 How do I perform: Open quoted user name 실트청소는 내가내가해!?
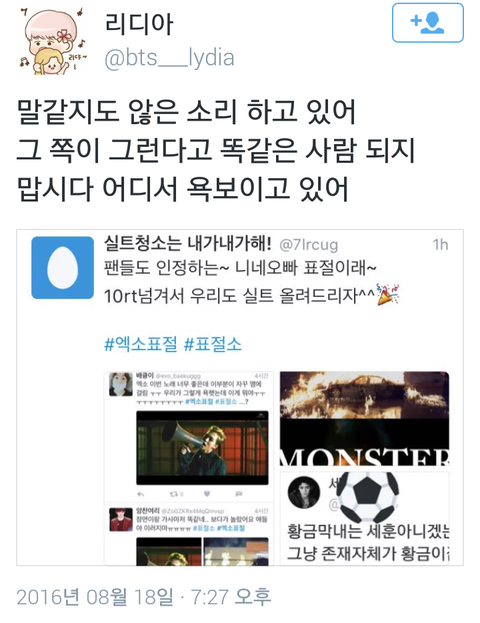coord(188,243)
